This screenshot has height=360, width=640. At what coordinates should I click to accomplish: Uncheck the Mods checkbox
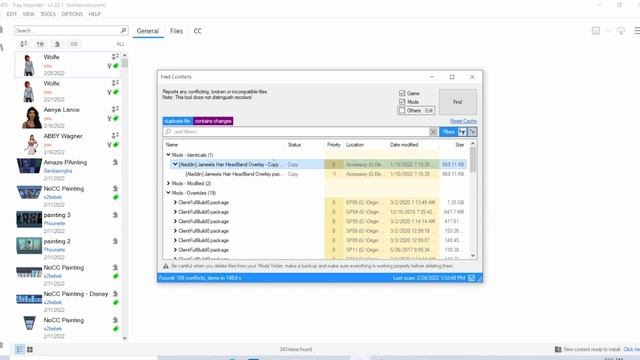coord(402,102)
